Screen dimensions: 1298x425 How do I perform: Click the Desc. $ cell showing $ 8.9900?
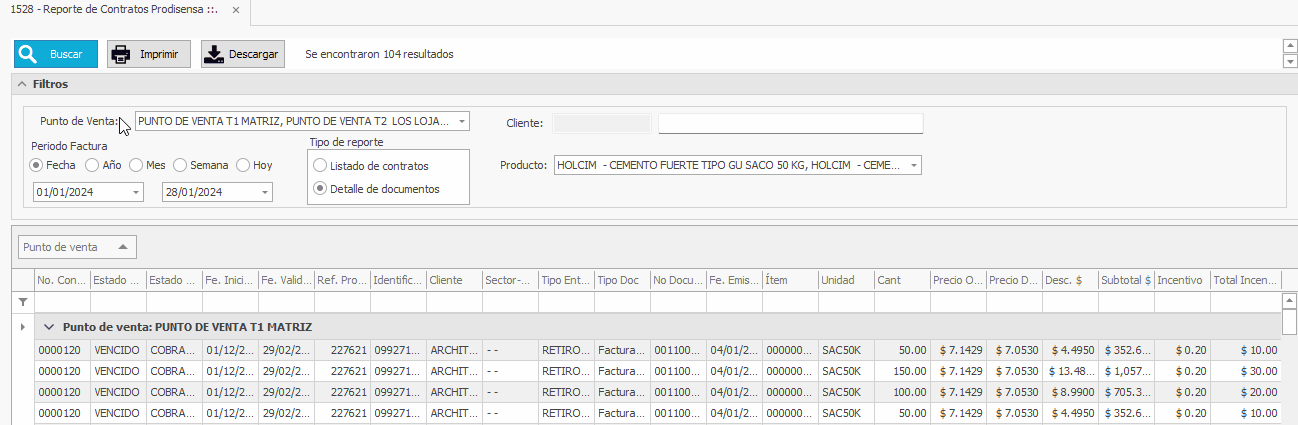tap(1070, 391)
